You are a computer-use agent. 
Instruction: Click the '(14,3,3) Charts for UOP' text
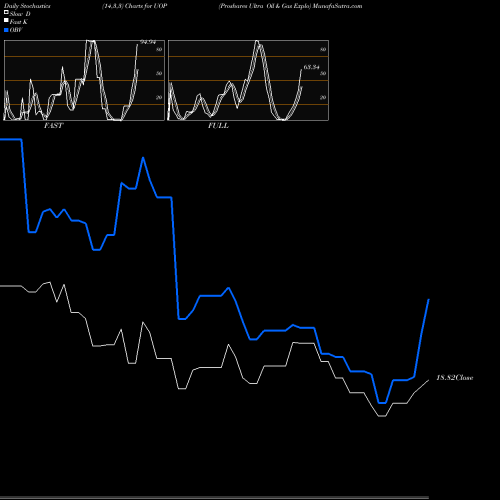click(x=135, y=6)
